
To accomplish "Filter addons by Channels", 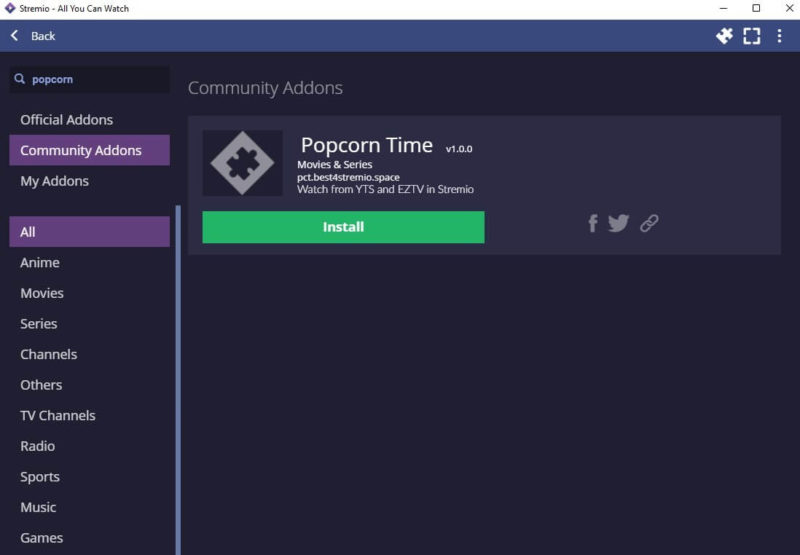I will pos(89,354).
